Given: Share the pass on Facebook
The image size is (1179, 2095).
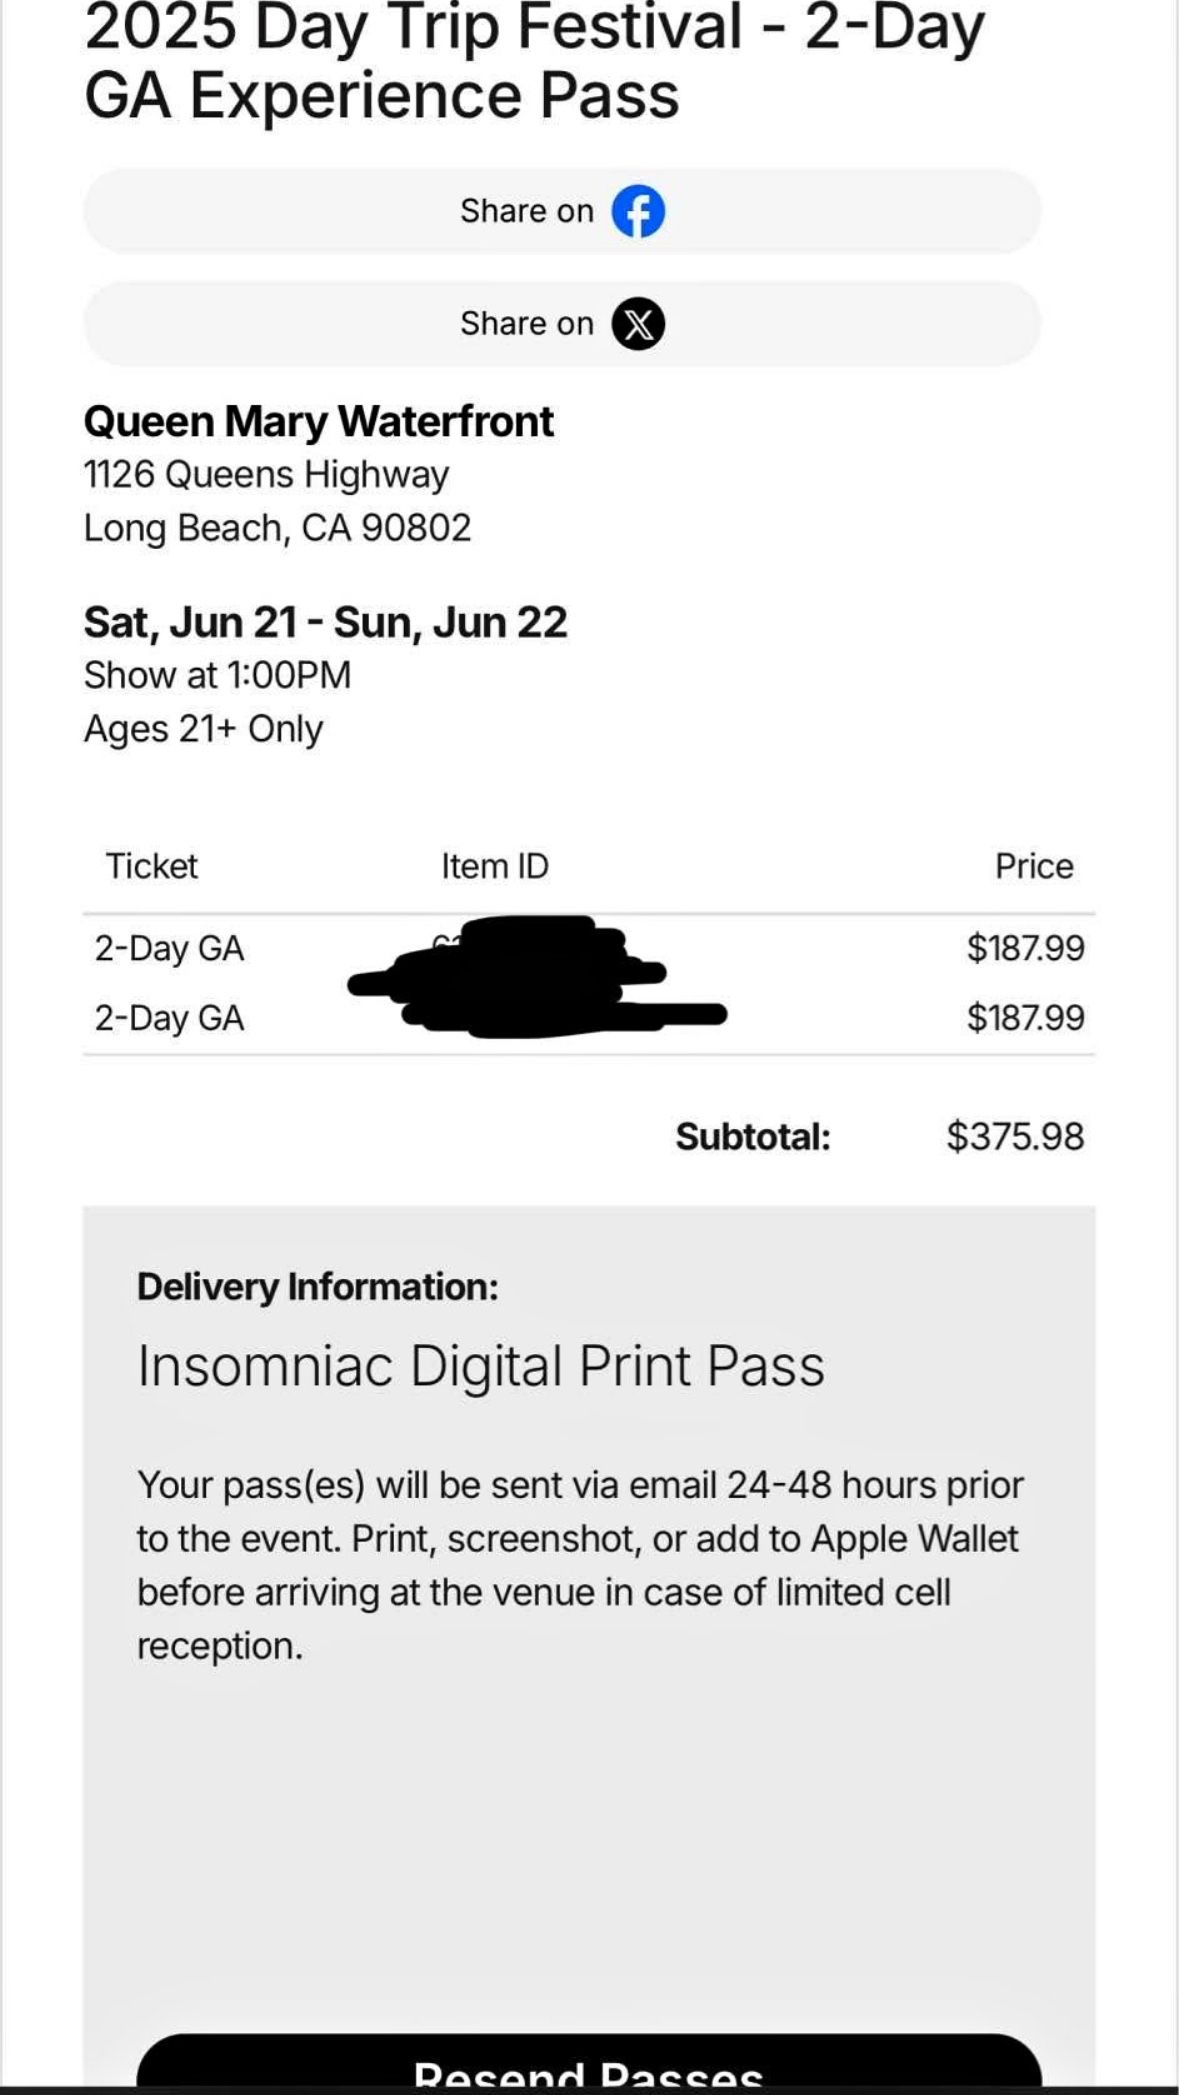Looking at the screenshot, I should (562, 211).
